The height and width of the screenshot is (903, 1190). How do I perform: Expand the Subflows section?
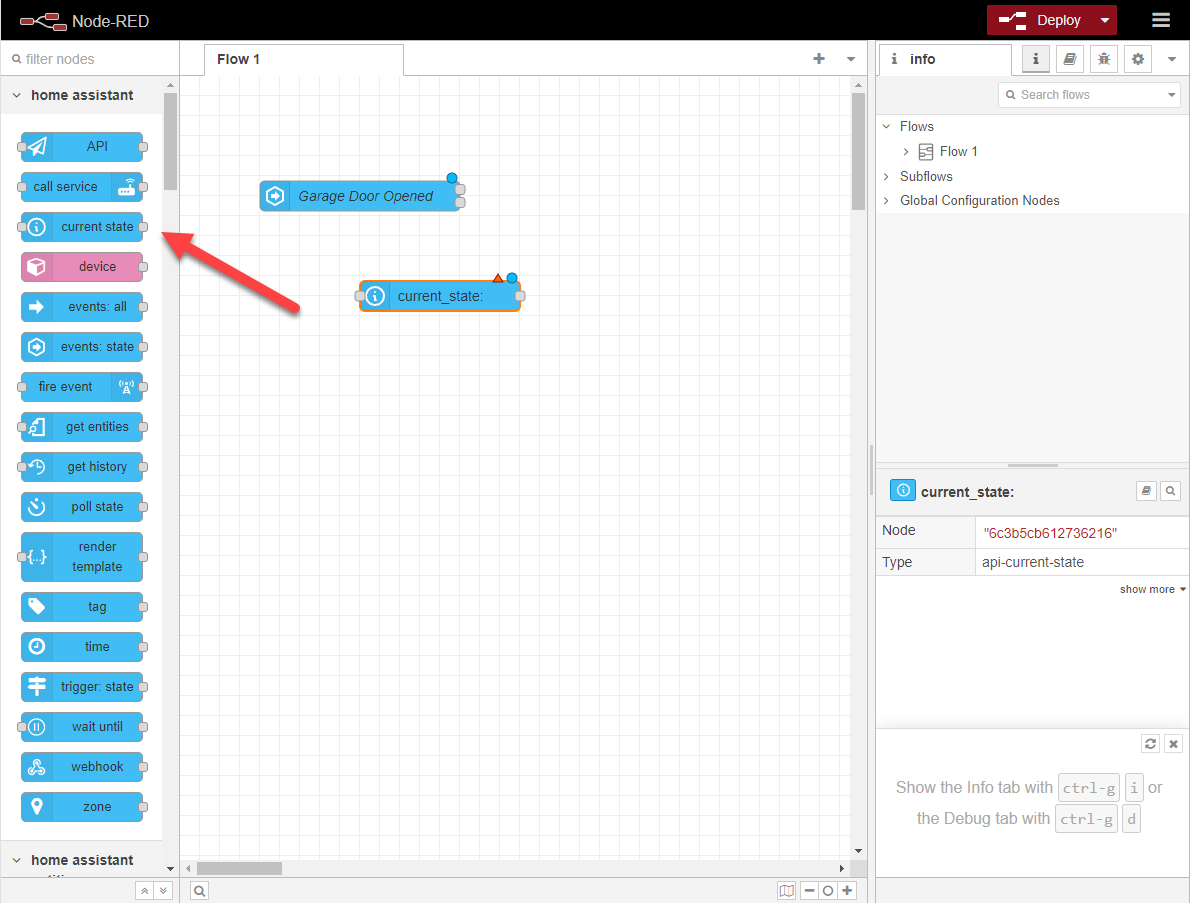[886, 176]
